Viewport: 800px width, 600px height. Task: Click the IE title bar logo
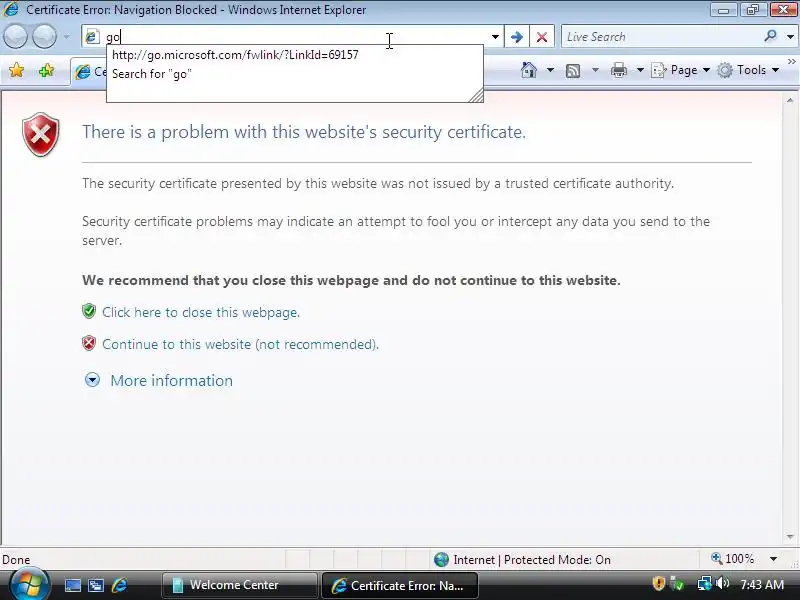(x=11, y=9)
